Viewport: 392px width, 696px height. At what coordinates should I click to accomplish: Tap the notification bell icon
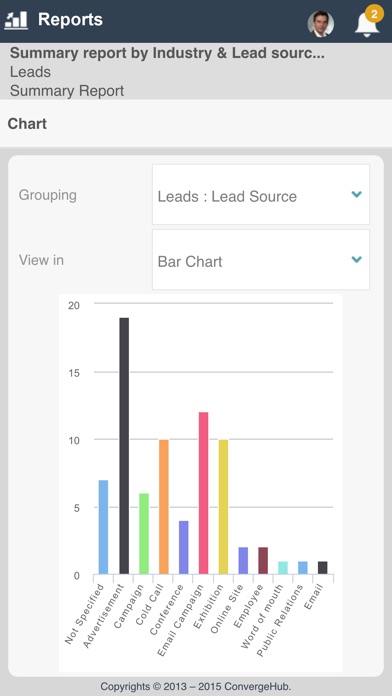367,24
